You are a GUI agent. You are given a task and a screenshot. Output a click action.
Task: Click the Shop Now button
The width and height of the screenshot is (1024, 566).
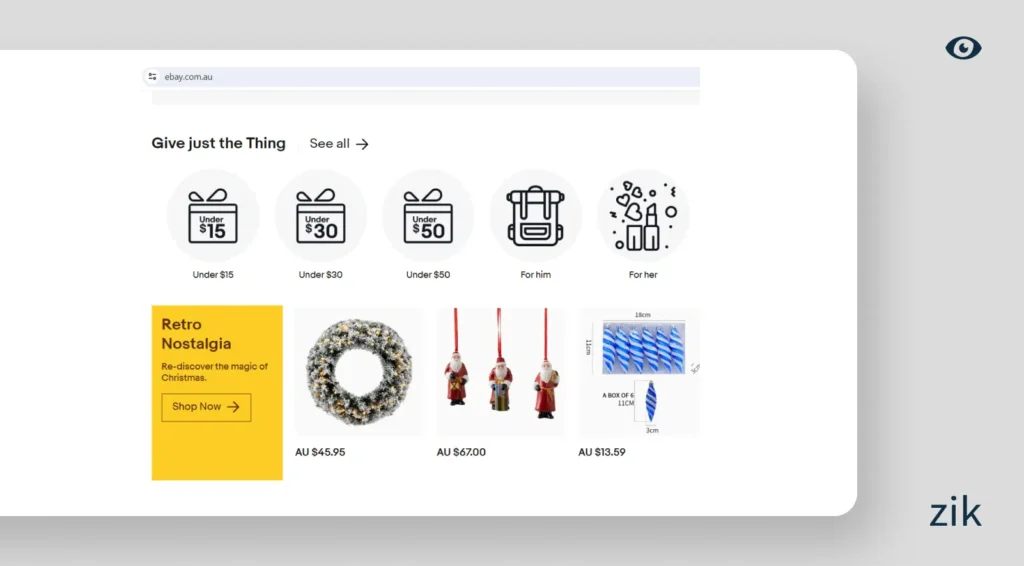[x=206, y=407]
